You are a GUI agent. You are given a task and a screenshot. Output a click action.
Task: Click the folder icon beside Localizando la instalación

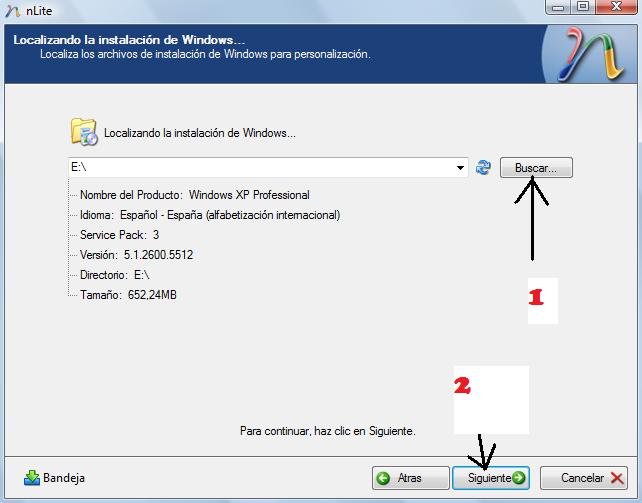coord(83,132)
